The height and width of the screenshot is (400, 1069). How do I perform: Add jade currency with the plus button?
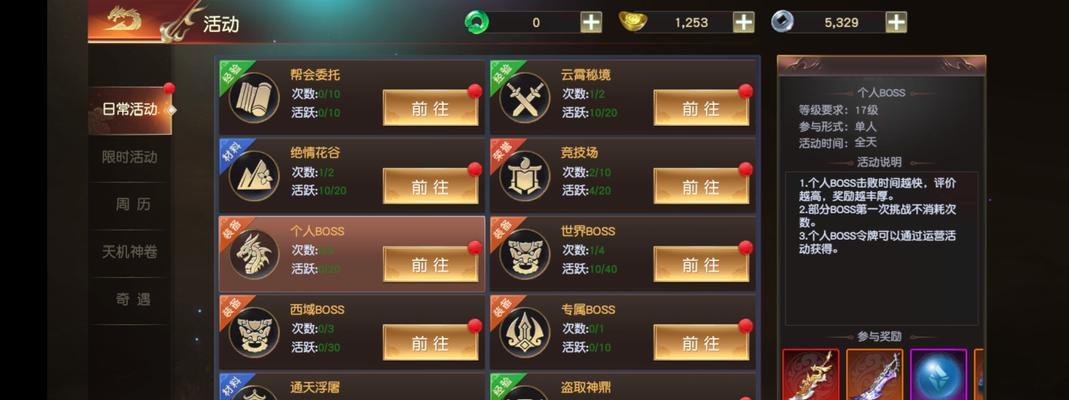[591, 22]
